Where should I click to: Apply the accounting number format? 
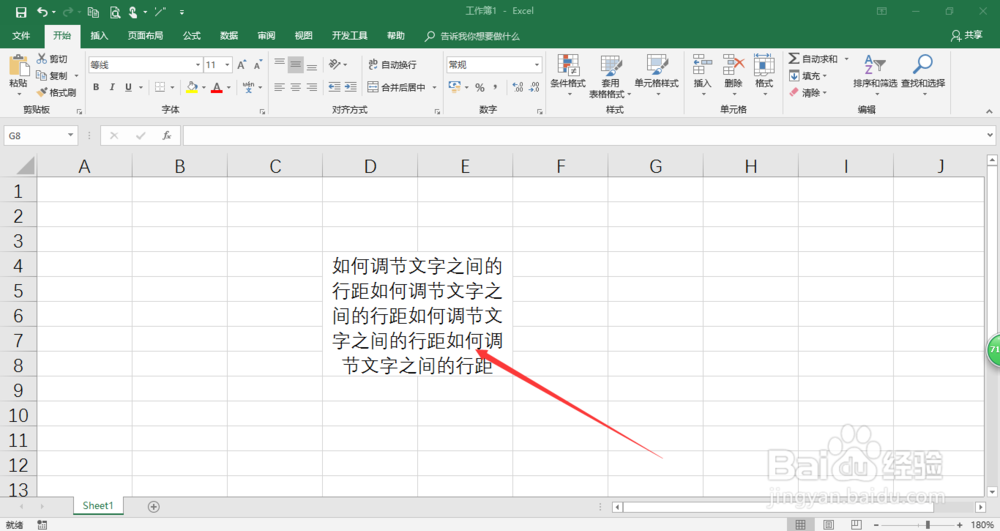454,87
